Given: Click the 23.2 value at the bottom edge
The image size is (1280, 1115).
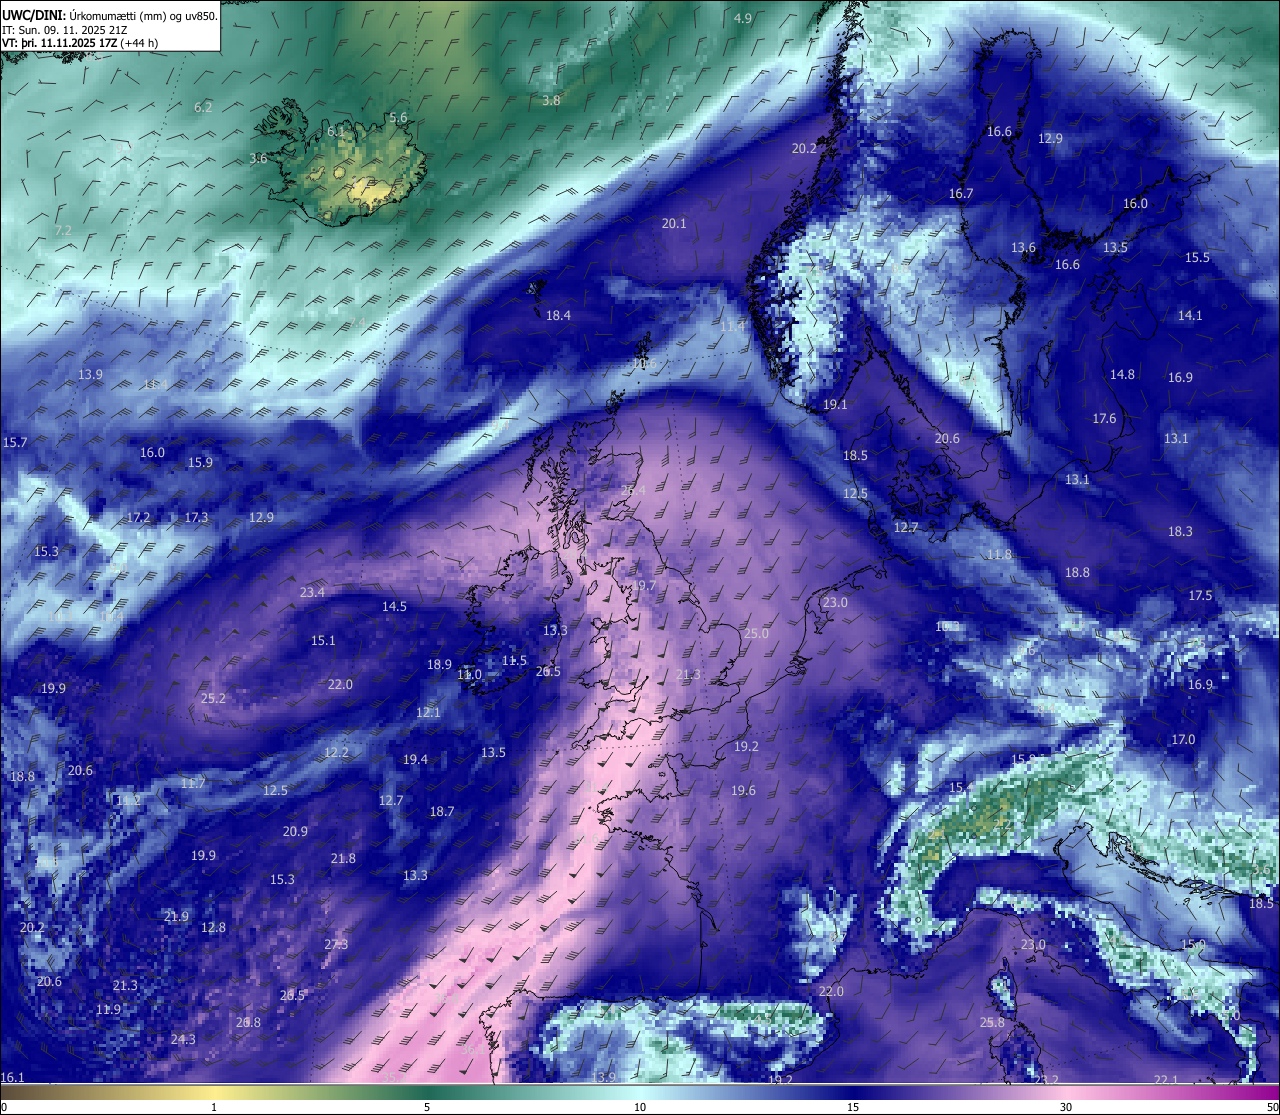Looking at the screenshot, I should coord(1046,1080).
